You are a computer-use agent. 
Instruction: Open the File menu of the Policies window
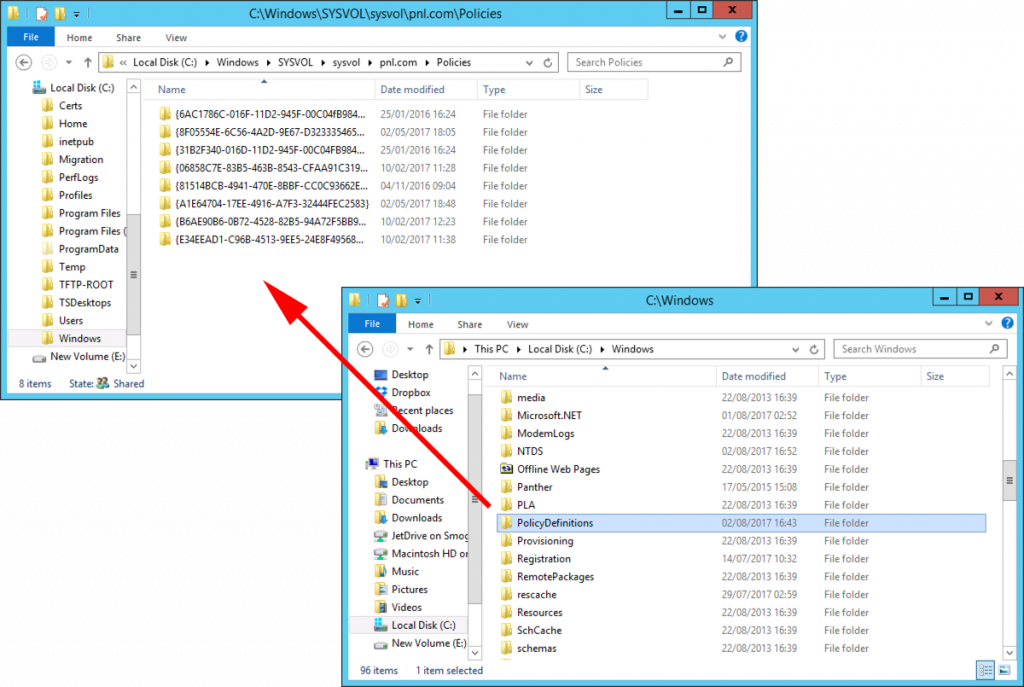30,36
